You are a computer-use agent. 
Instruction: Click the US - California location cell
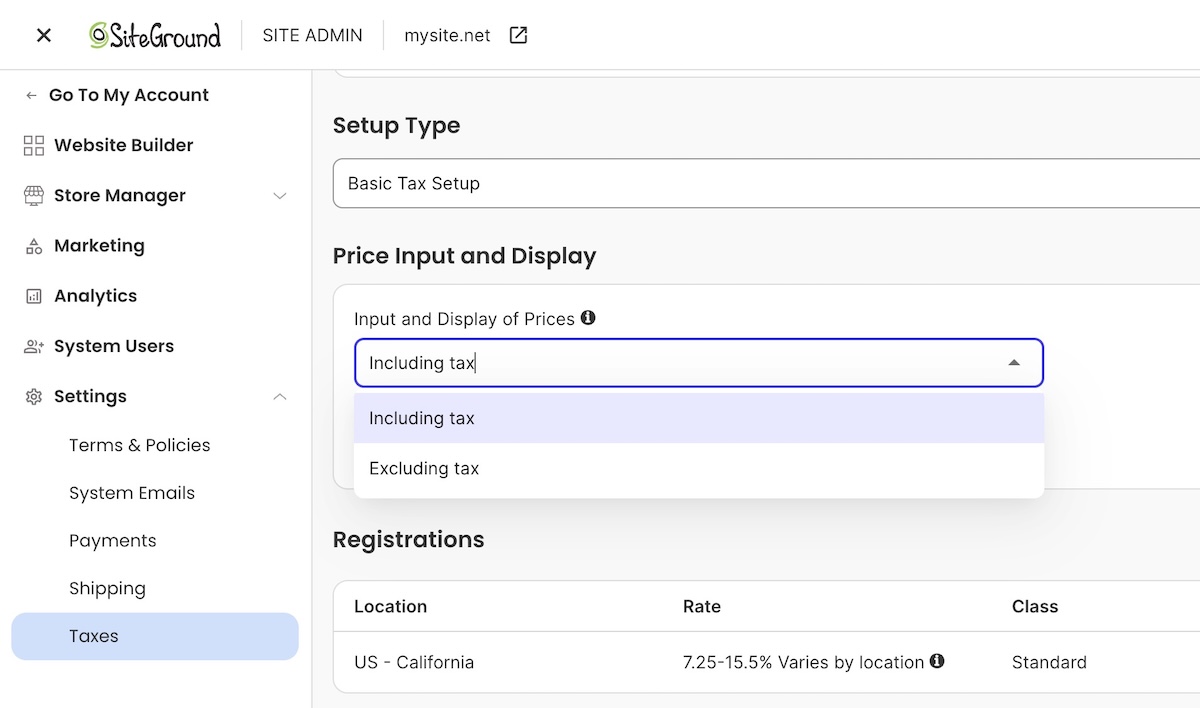(414, 662)
